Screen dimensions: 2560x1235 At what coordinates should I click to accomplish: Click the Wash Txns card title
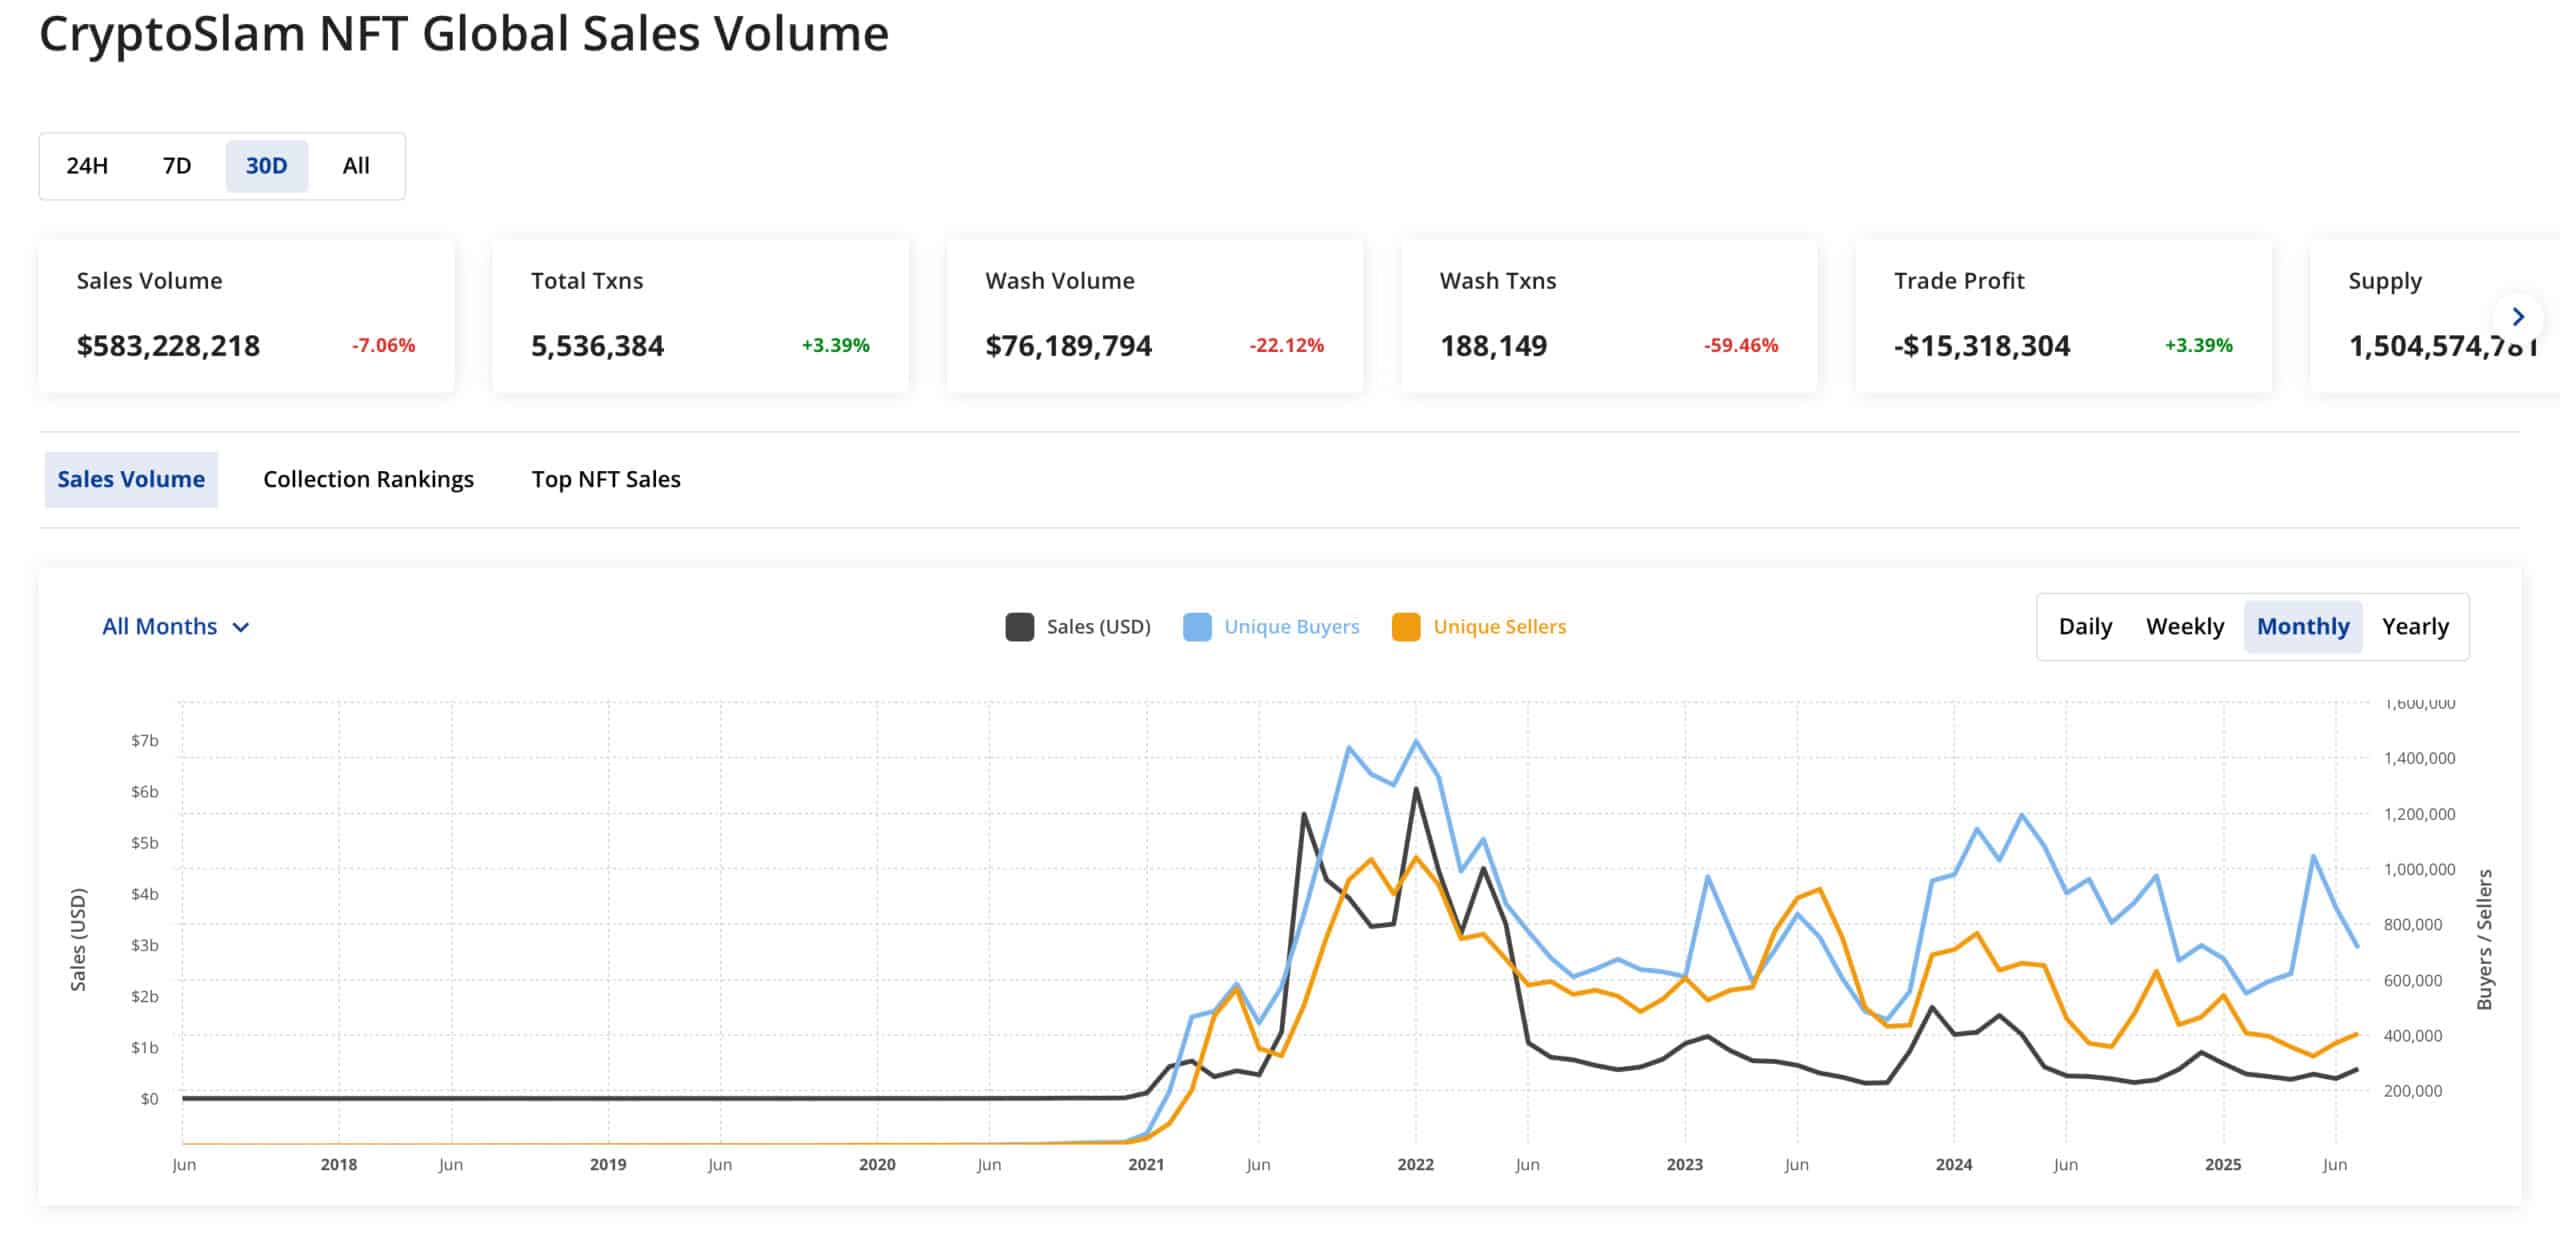[x=1498, y=281]
